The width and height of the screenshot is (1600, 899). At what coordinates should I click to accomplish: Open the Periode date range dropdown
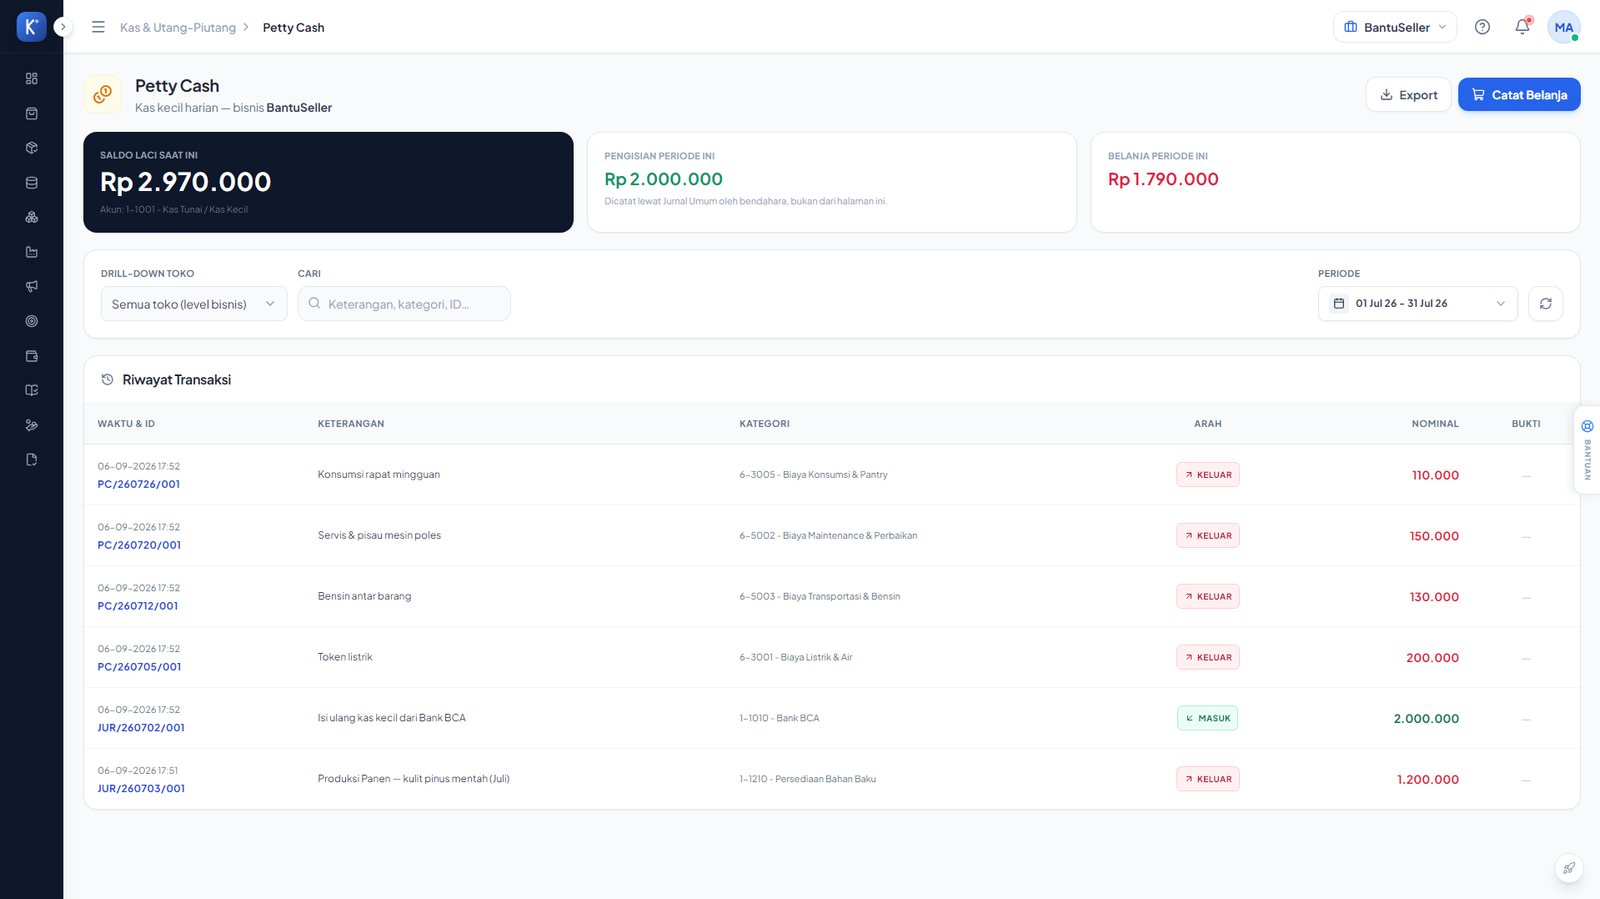[x=1418, y=303]
